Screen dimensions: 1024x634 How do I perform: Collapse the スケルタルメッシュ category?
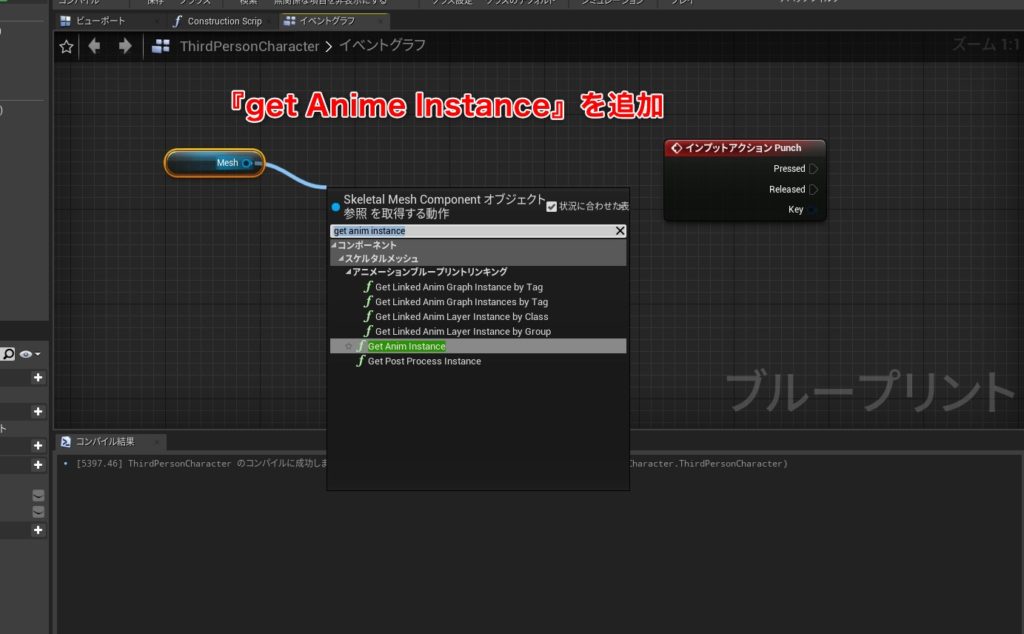pos(341,259)
